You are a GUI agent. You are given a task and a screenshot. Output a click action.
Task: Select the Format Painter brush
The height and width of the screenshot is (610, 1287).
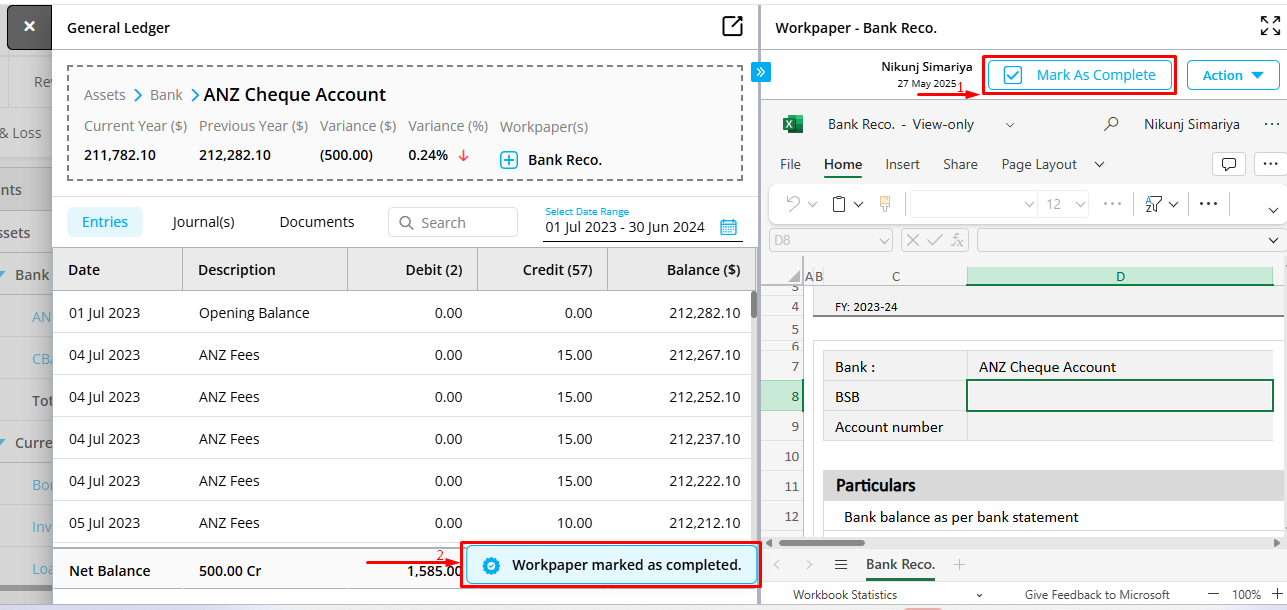(885, 204)
